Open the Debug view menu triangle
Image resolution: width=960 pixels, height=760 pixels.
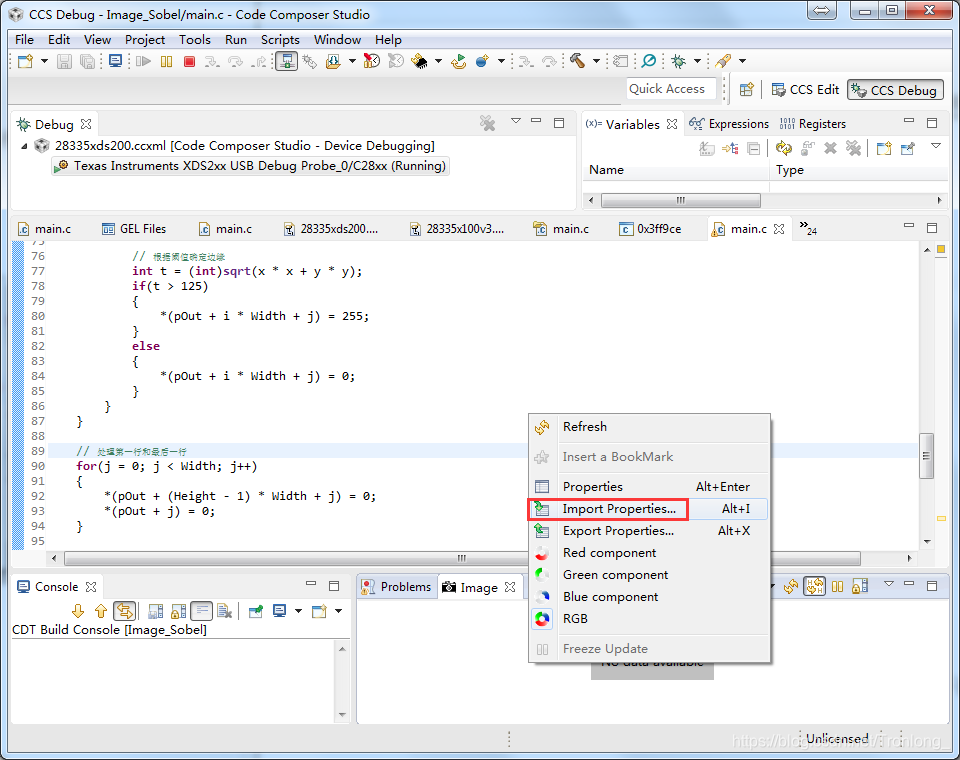click(516, 121)
